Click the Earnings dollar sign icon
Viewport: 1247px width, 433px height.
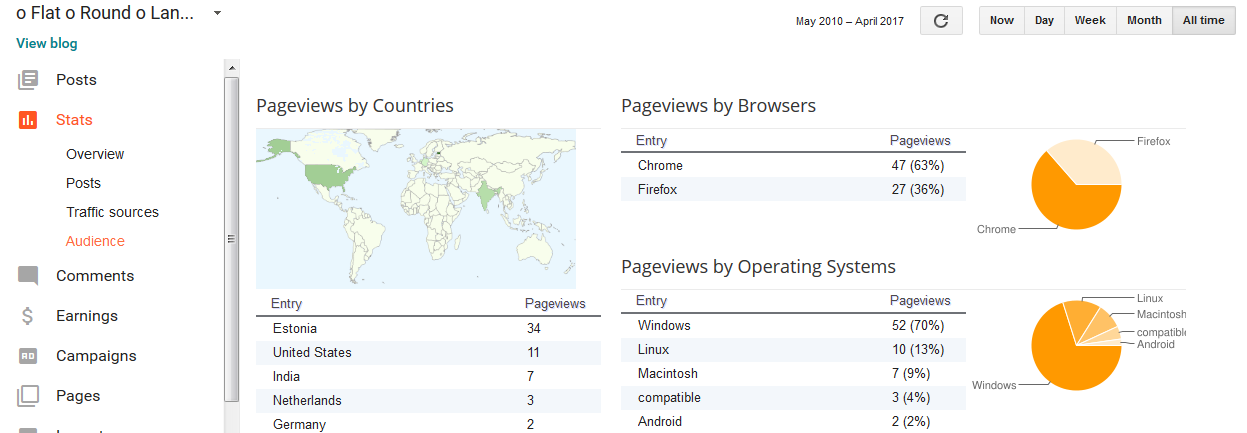point(28,316)
